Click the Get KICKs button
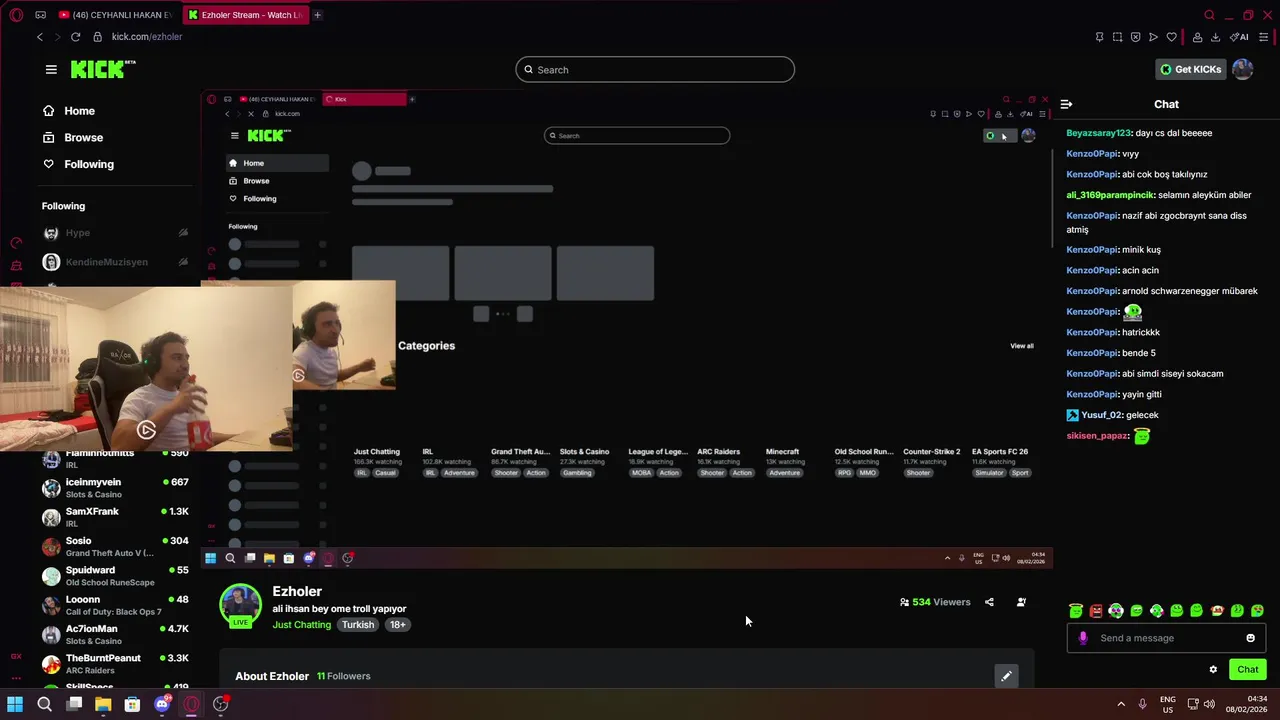 pyautogui.click(x=1190, y=69)
